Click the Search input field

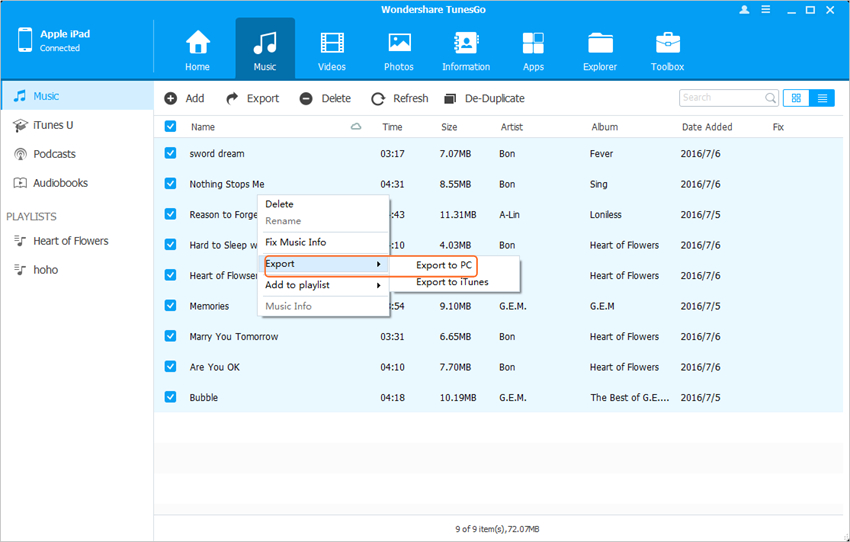[x=721, y=98]
